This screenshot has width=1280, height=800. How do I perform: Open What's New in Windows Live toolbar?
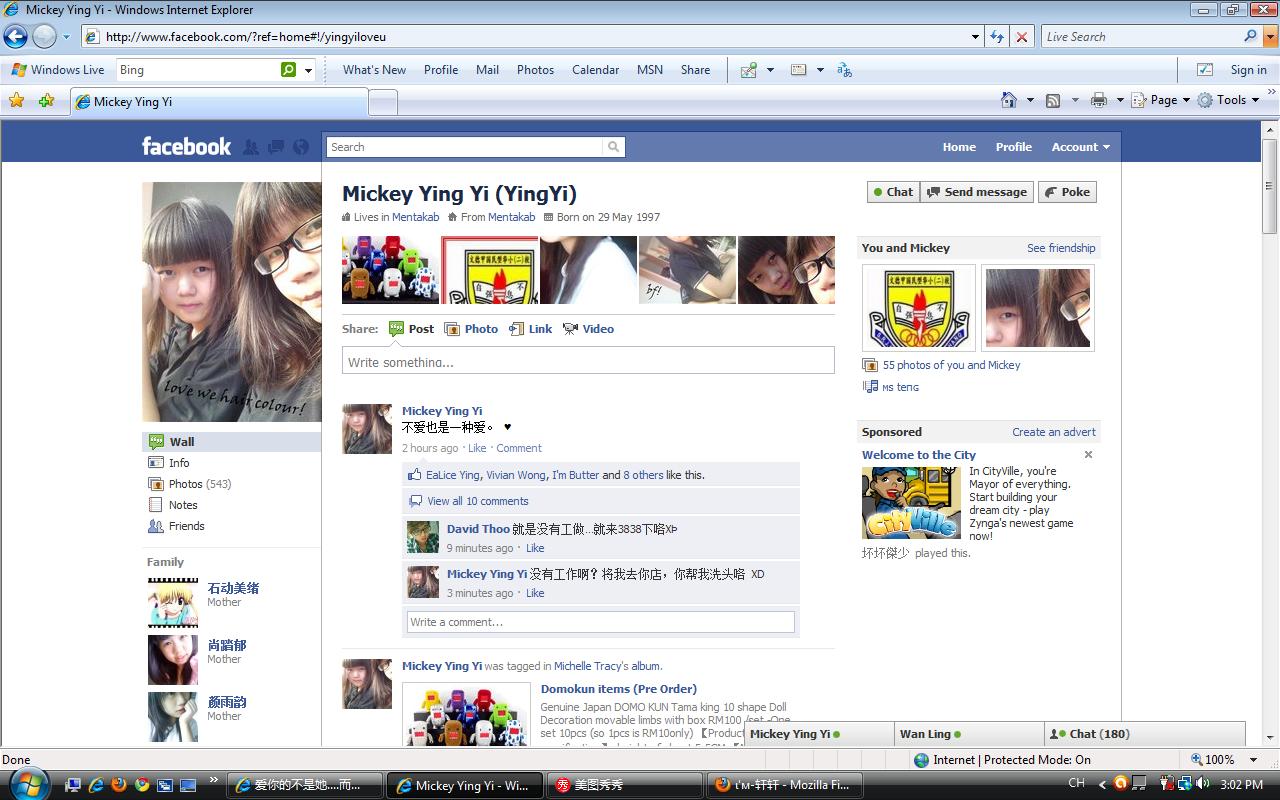pyautogui.click(x=374, y=70)
